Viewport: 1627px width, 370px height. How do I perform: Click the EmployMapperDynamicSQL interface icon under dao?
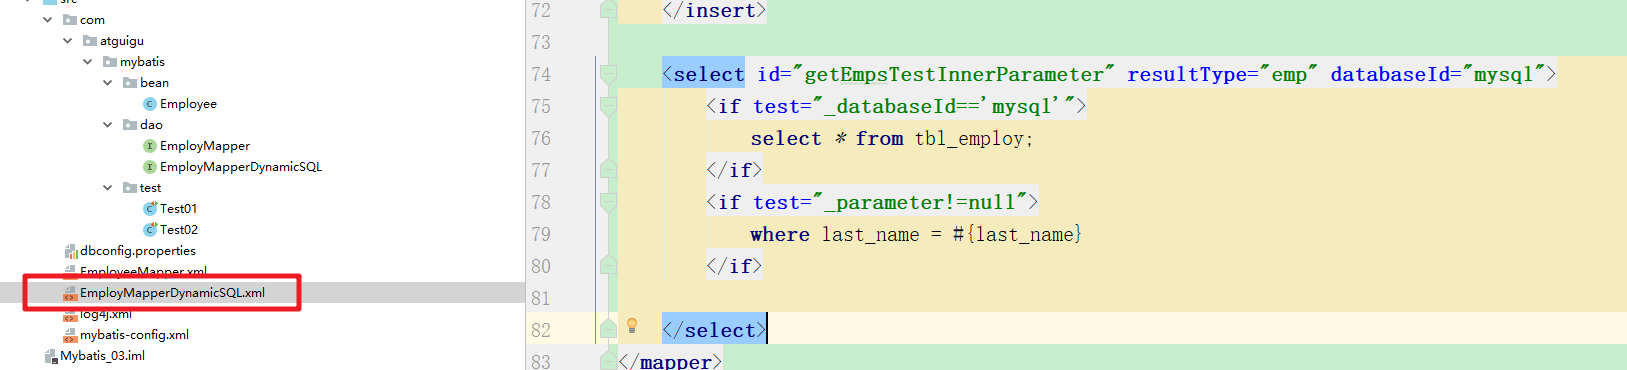point(150,167)
